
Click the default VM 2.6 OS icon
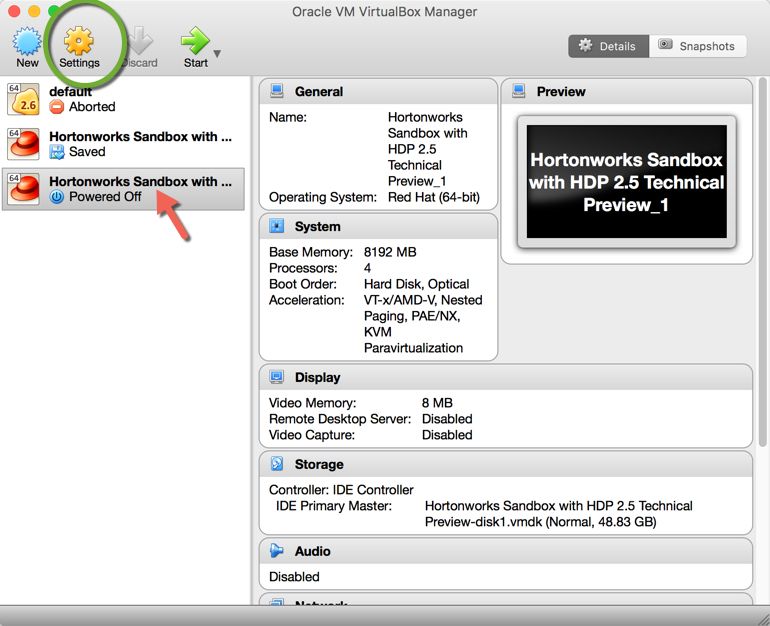click(x=23, y=99)
